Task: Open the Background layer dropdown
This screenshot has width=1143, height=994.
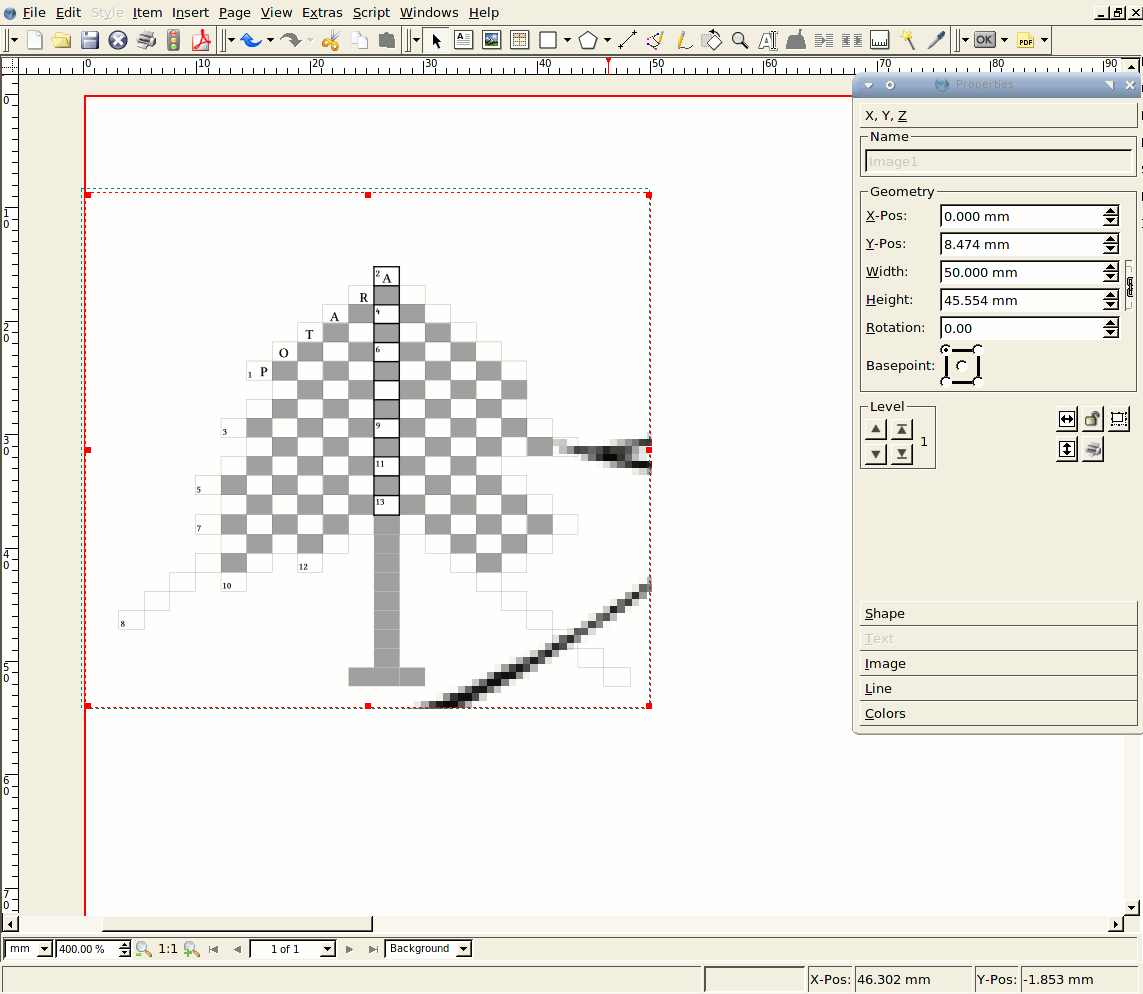Action: 428,949
